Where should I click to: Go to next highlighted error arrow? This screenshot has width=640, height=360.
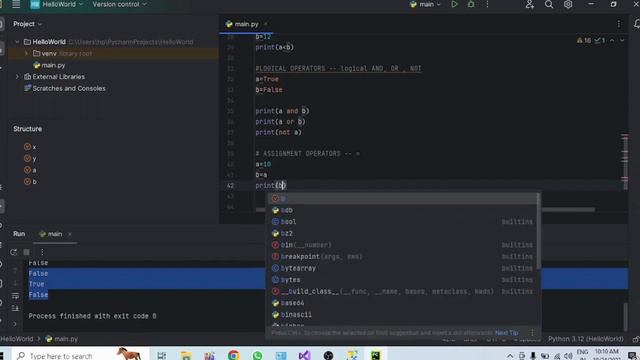click(622, 40)
